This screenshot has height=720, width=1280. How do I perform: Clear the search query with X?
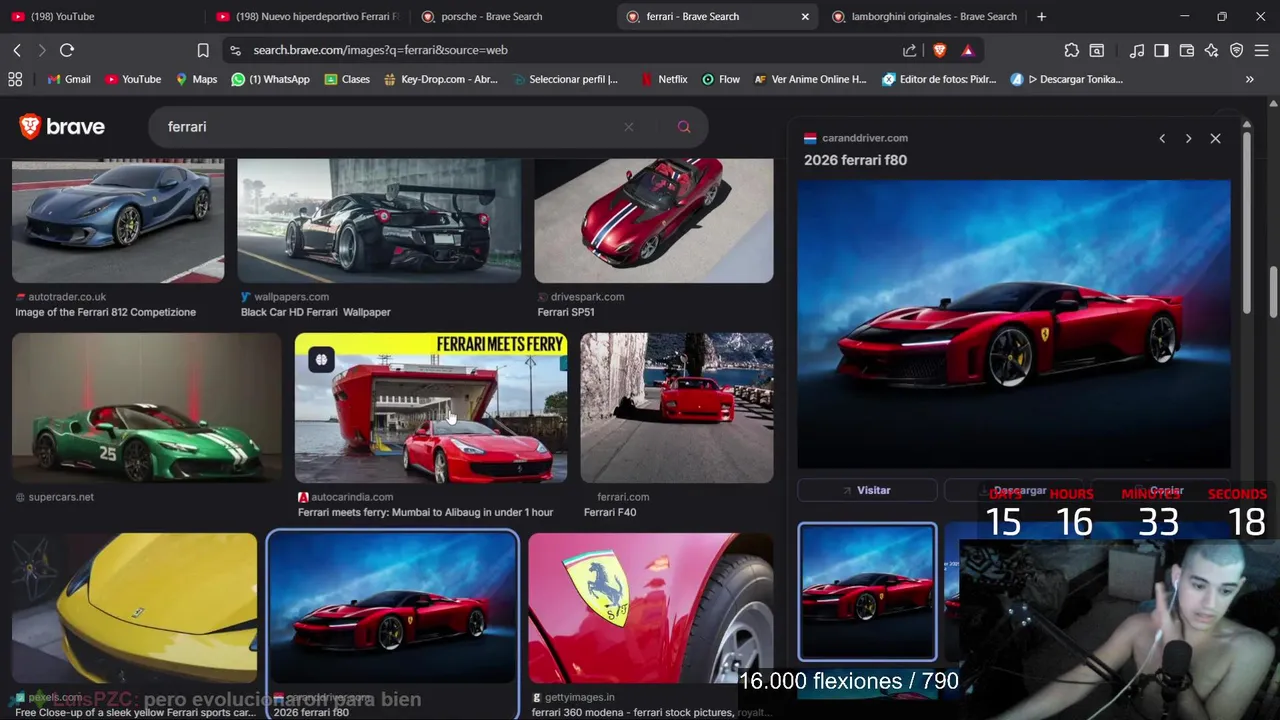[629, 127]
